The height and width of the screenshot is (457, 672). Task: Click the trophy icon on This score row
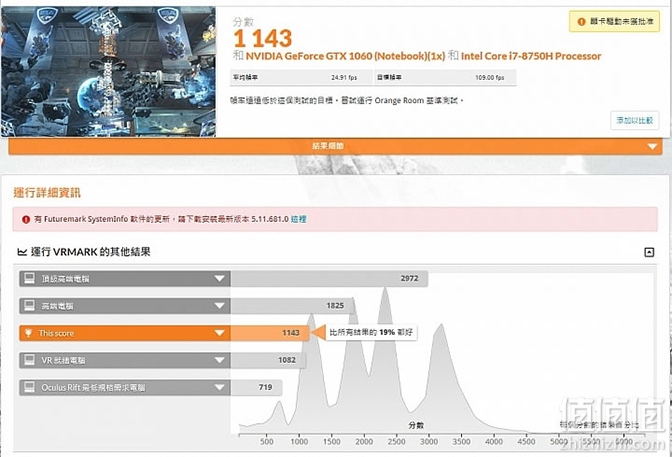pyautogui.click(x=28, y=333)
